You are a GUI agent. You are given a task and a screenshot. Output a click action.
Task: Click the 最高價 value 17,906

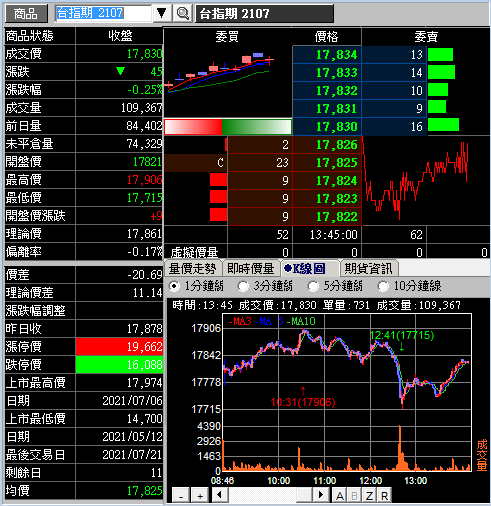click(144, 180)
